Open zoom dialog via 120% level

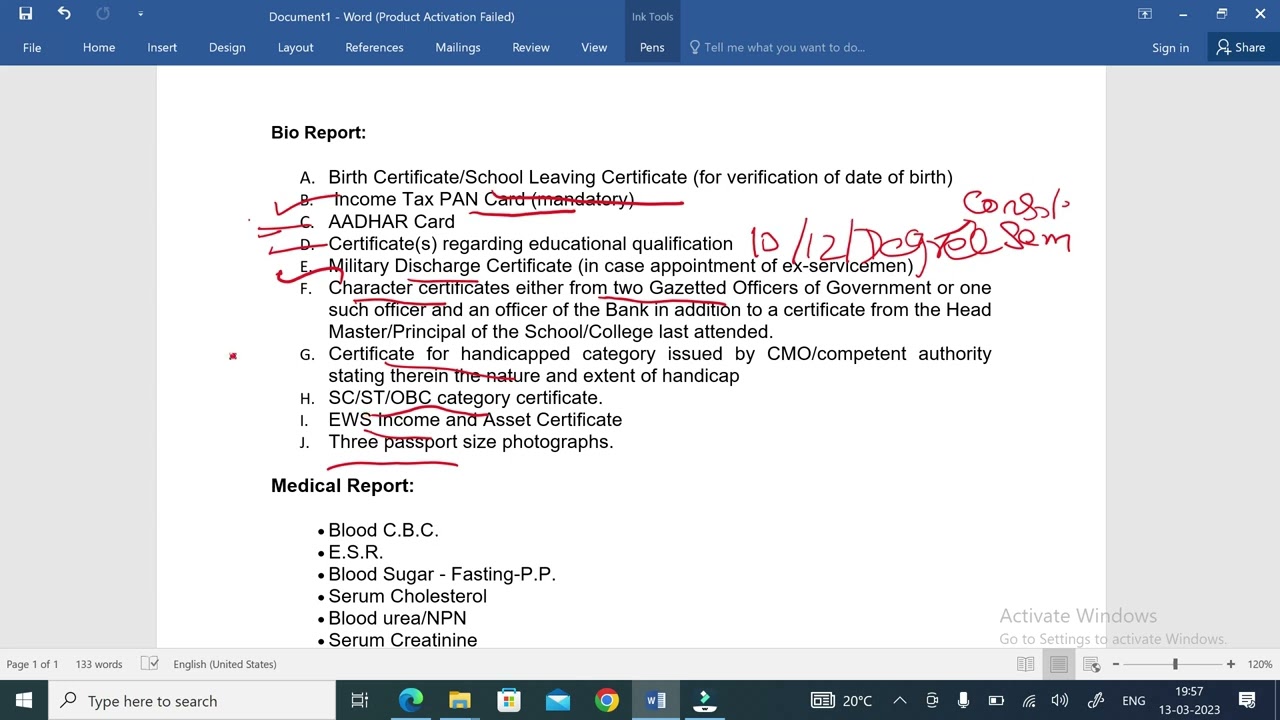click(1260, 664)
